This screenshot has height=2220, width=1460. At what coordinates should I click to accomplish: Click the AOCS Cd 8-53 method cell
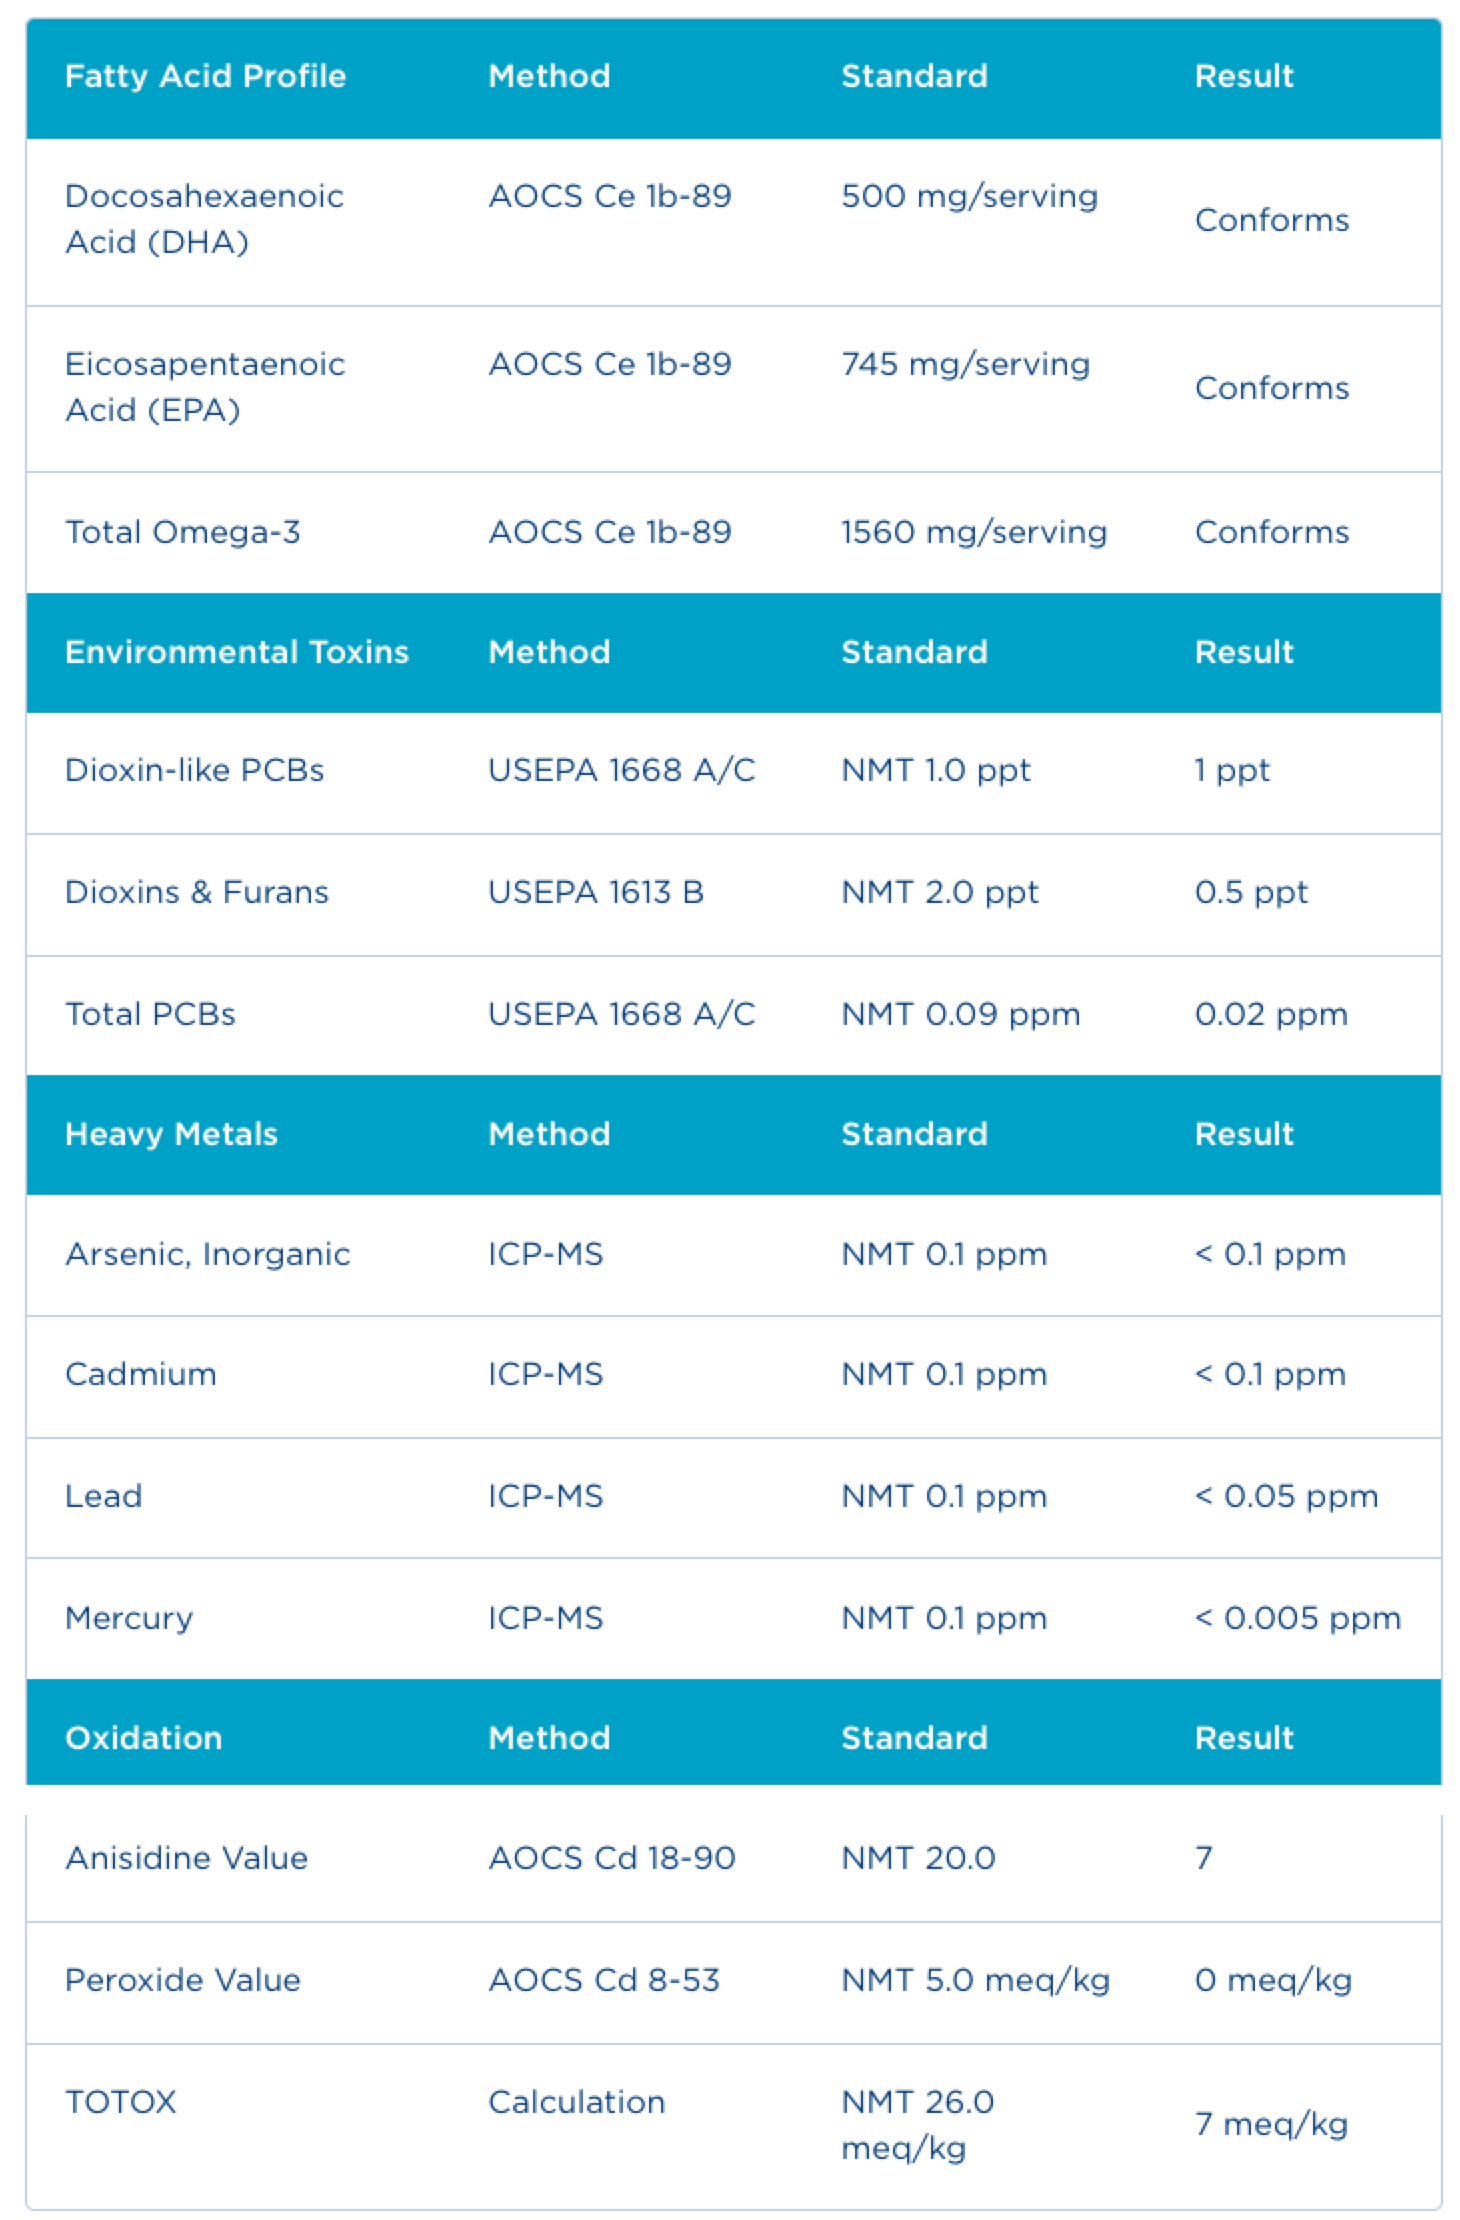pyautogui.click(x=604, y=1980)
